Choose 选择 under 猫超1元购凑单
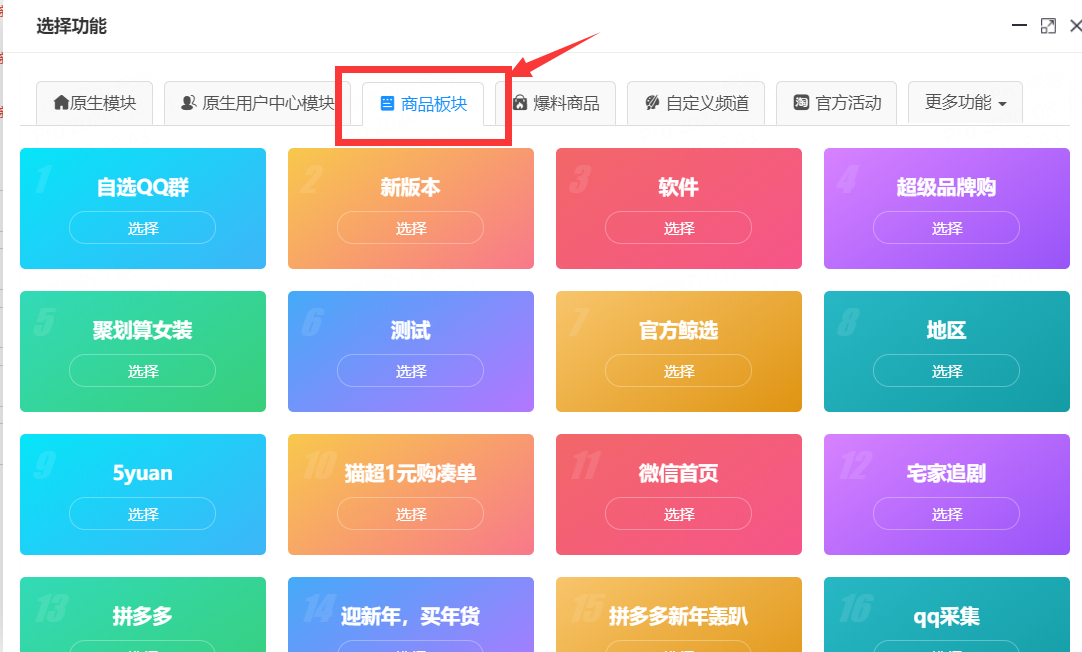Screen dimensions: 1082x652 pyautogui.click(x=411, y=513)
